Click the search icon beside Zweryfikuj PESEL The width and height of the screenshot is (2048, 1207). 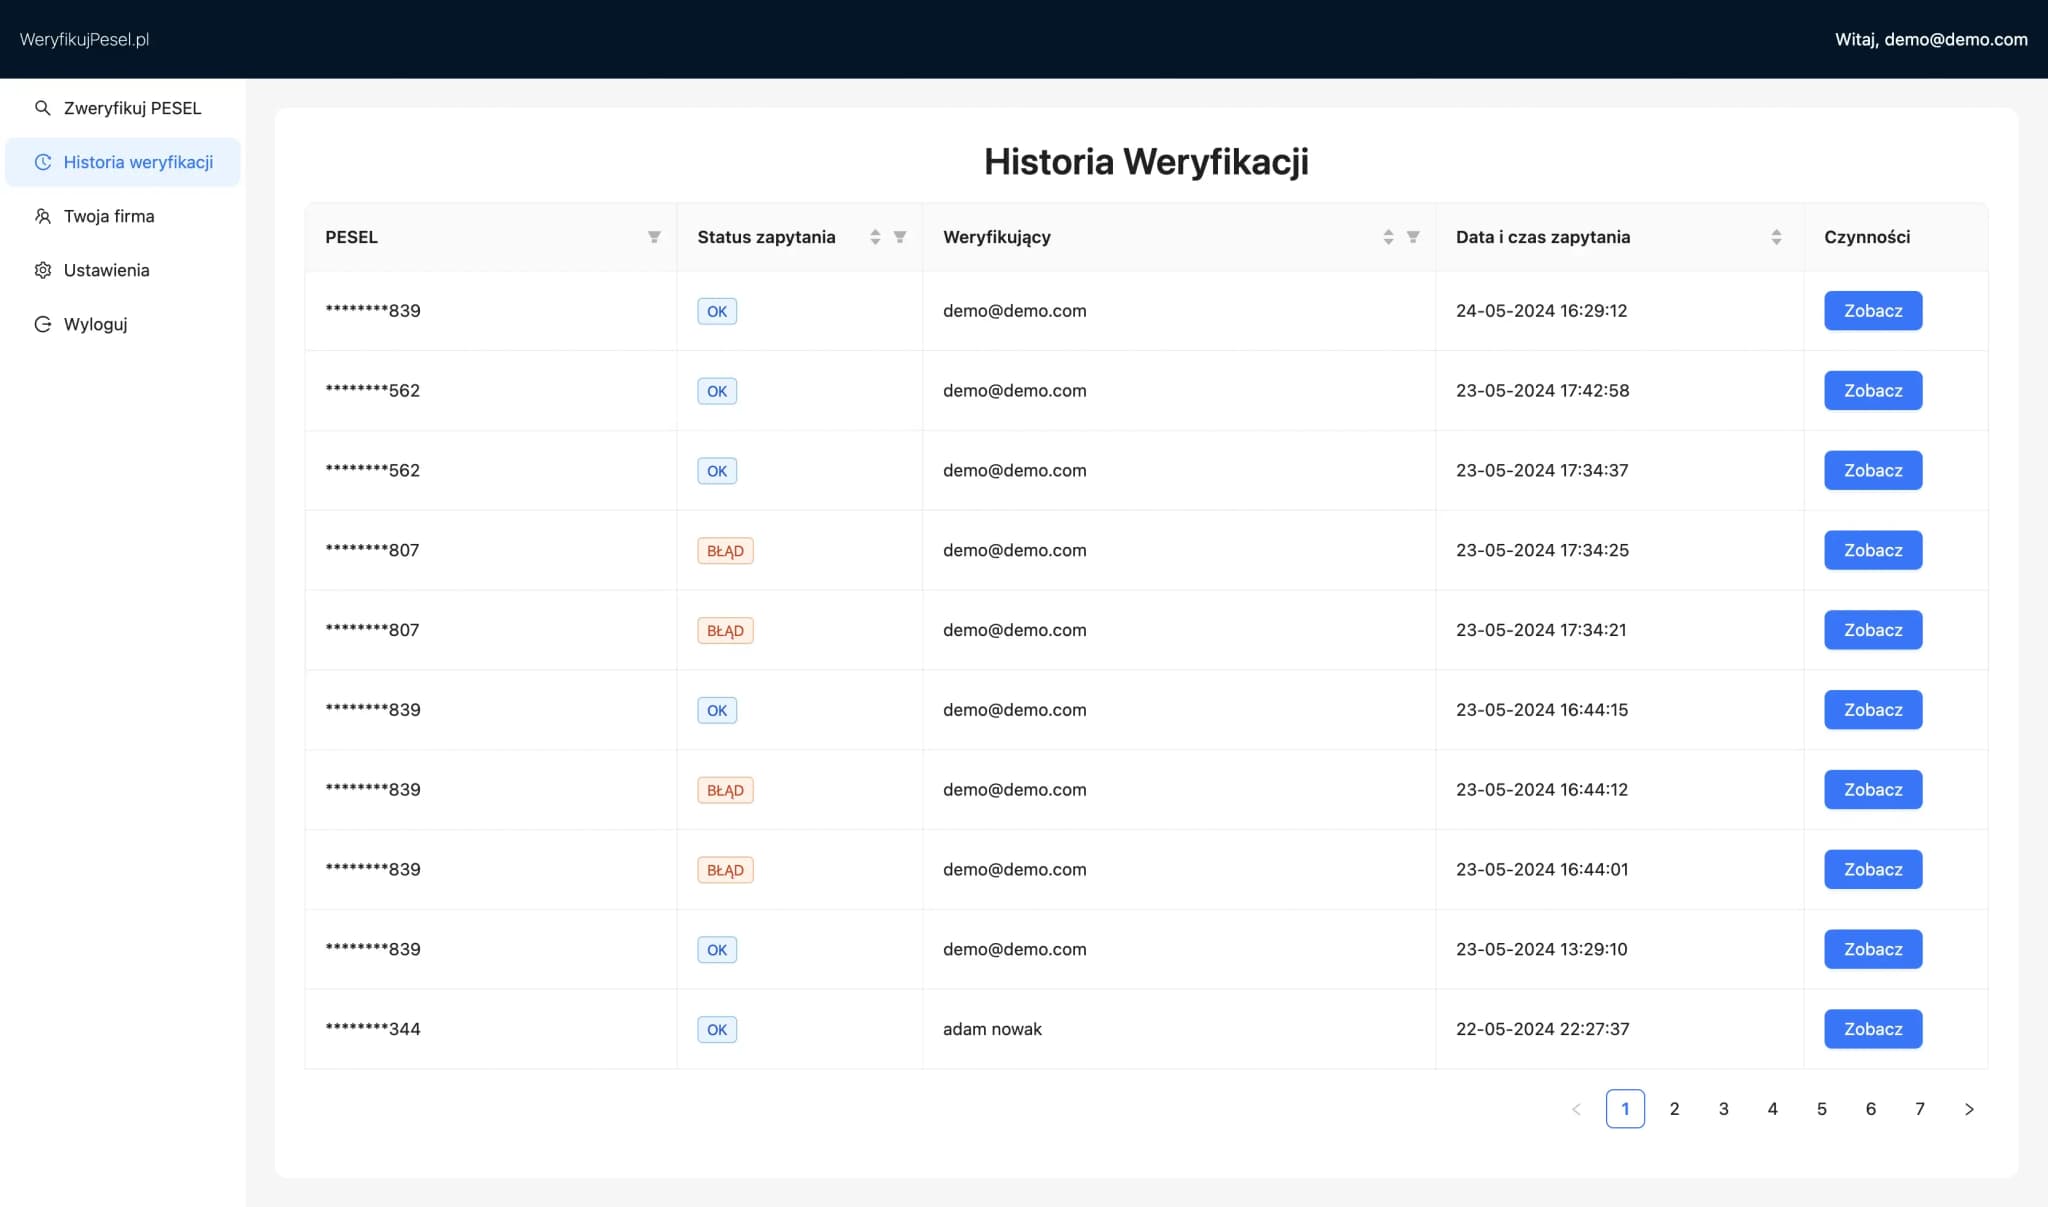coord(43,107)
